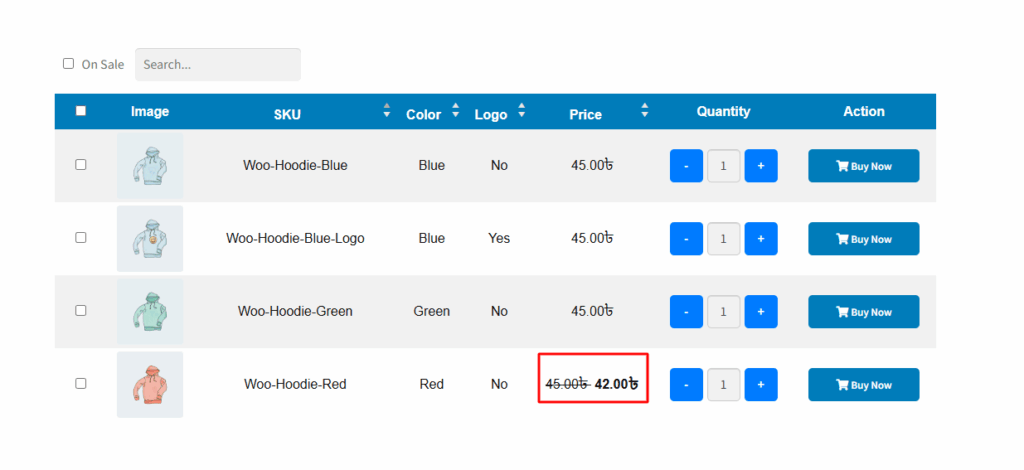Screen dimensions: 1024x470
Task: Buy Now the Woo-Hoodie-Red item
Action: 863,384
